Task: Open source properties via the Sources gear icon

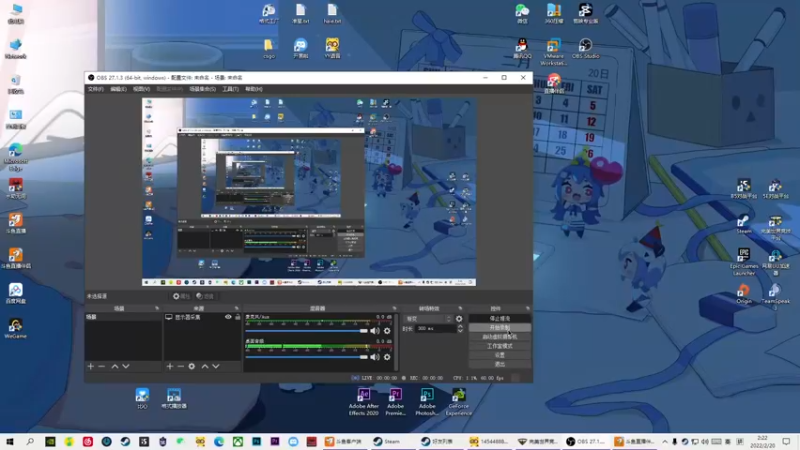Action: pyautogui.click(x=192, y=366)
